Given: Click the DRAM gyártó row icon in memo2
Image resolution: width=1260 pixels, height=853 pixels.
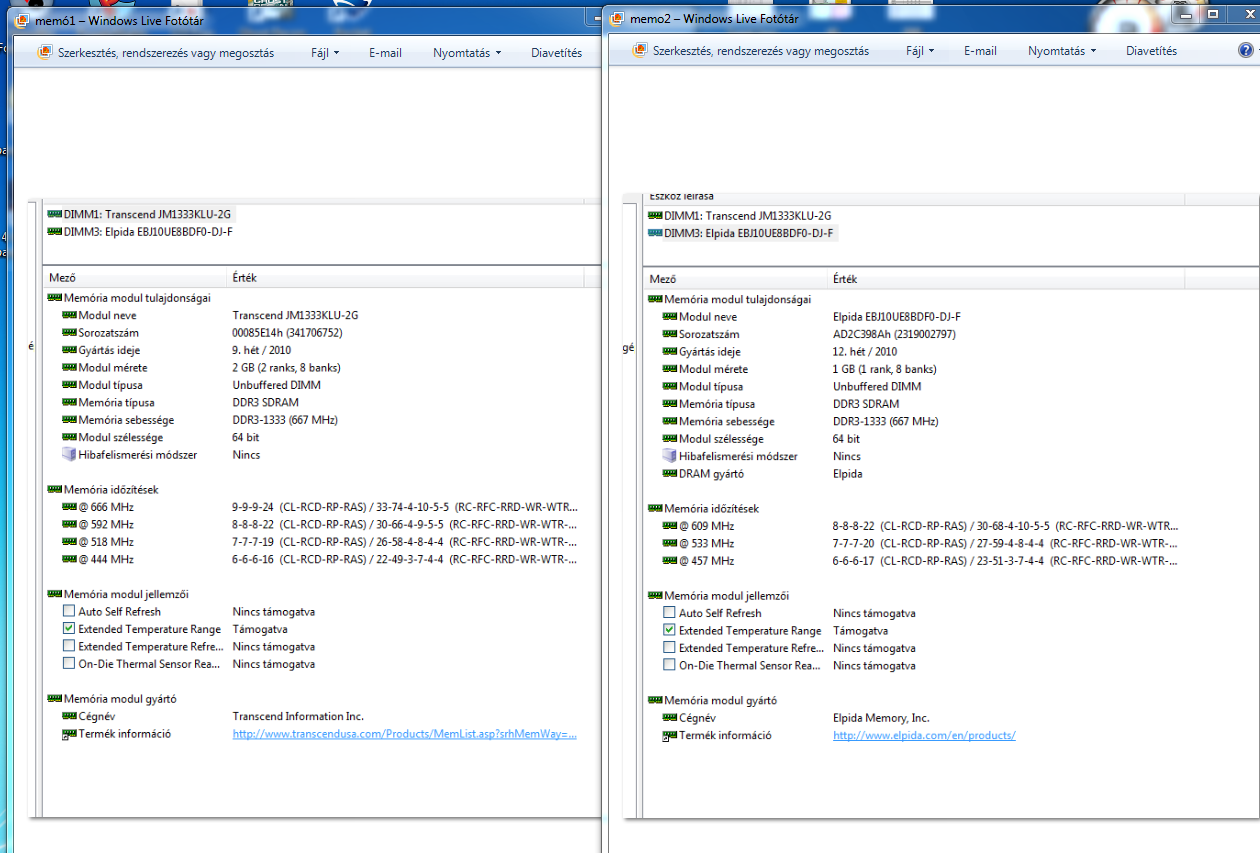Looking at the screenshot, I should pos(670,474).
